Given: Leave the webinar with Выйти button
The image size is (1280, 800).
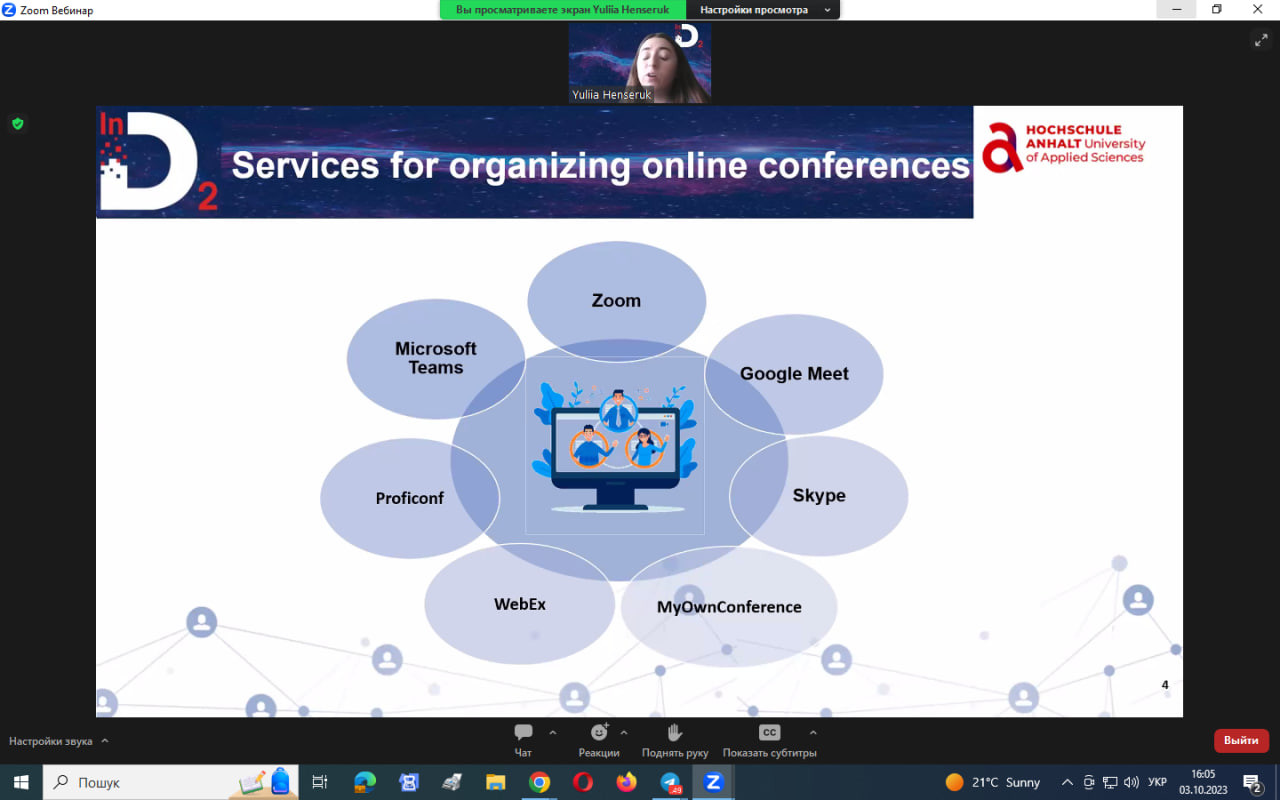Looking at the screenshot, I should 1241,741.
